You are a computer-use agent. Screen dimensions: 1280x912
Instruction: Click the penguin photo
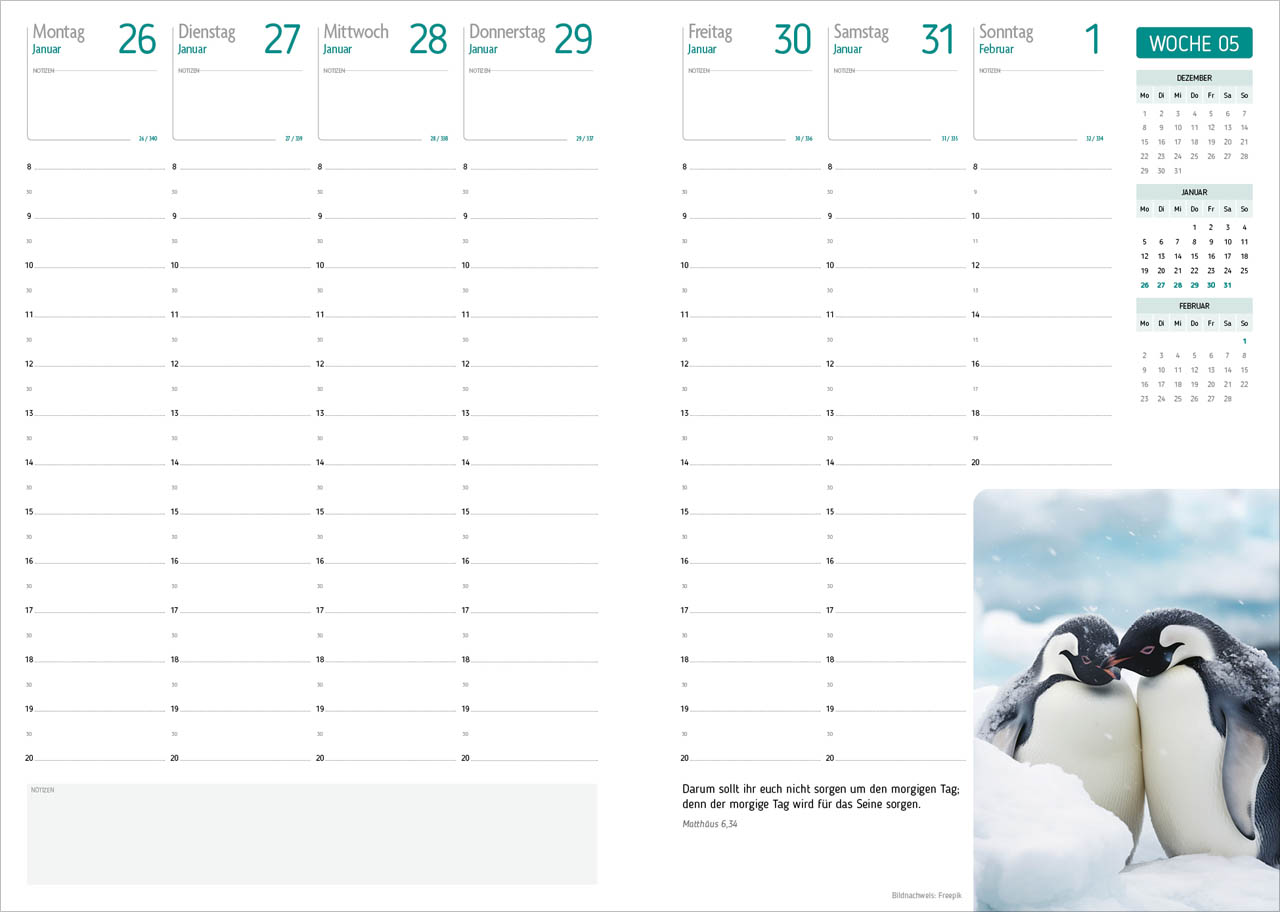click(1126, 700)
